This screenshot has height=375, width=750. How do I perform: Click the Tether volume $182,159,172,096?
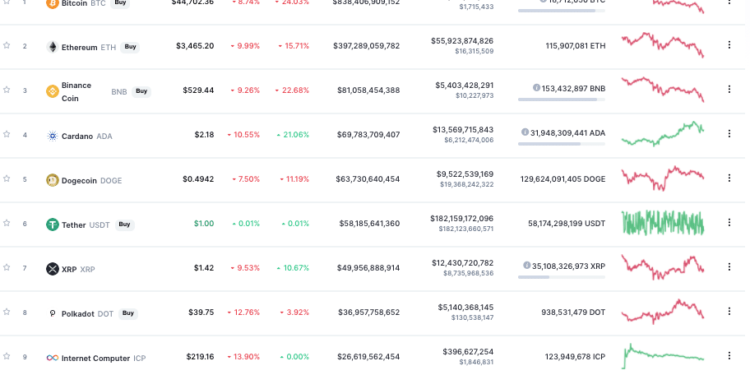(462, 219)
